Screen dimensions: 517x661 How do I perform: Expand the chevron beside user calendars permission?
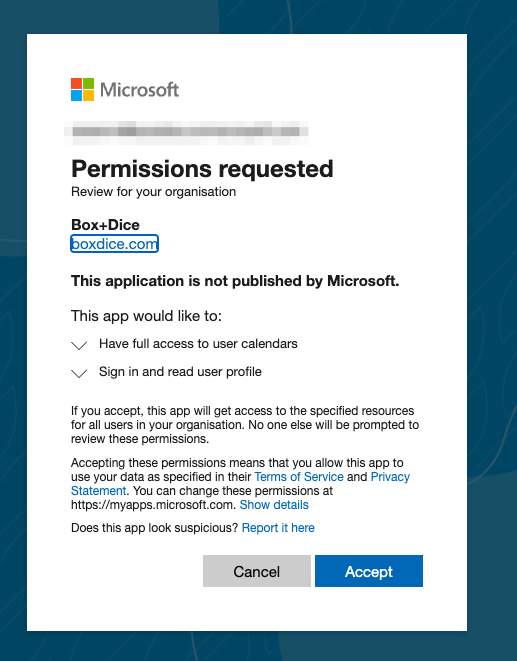pyautogui.click(x=79, y=346)
